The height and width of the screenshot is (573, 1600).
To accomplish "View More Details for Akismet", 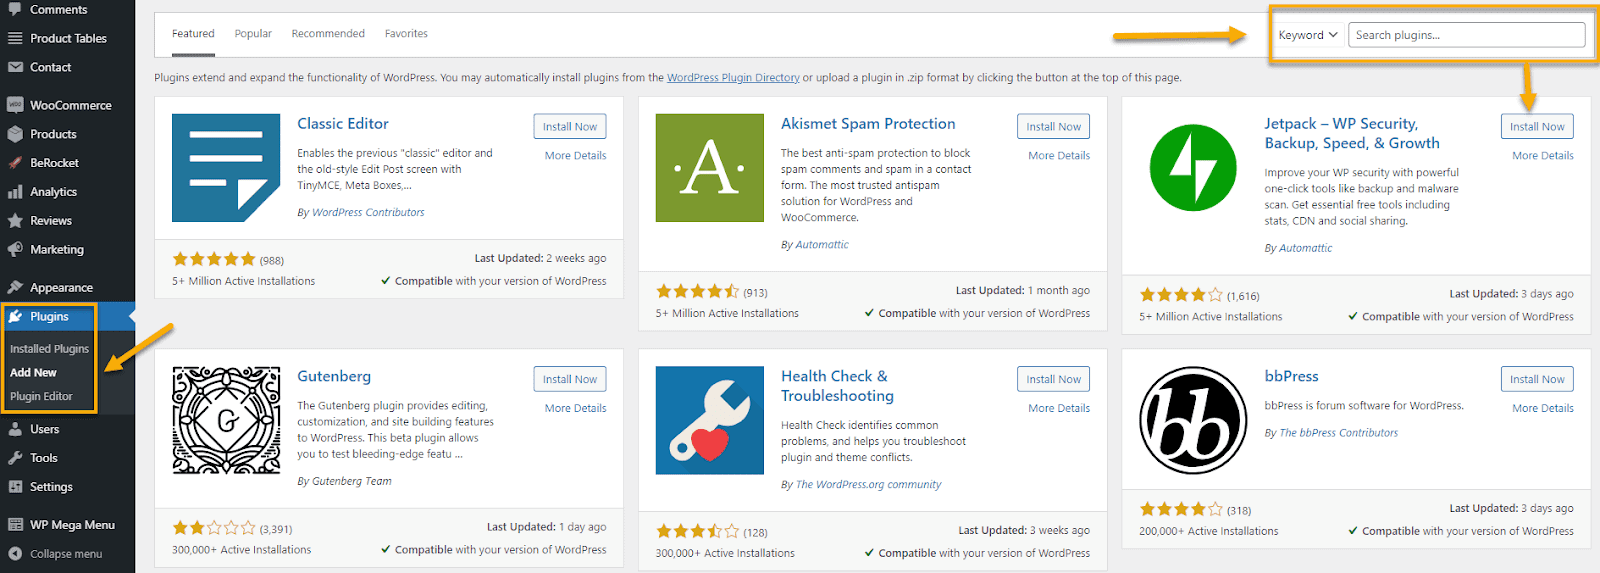I will pyautogui.click(x=1059, y=156).
